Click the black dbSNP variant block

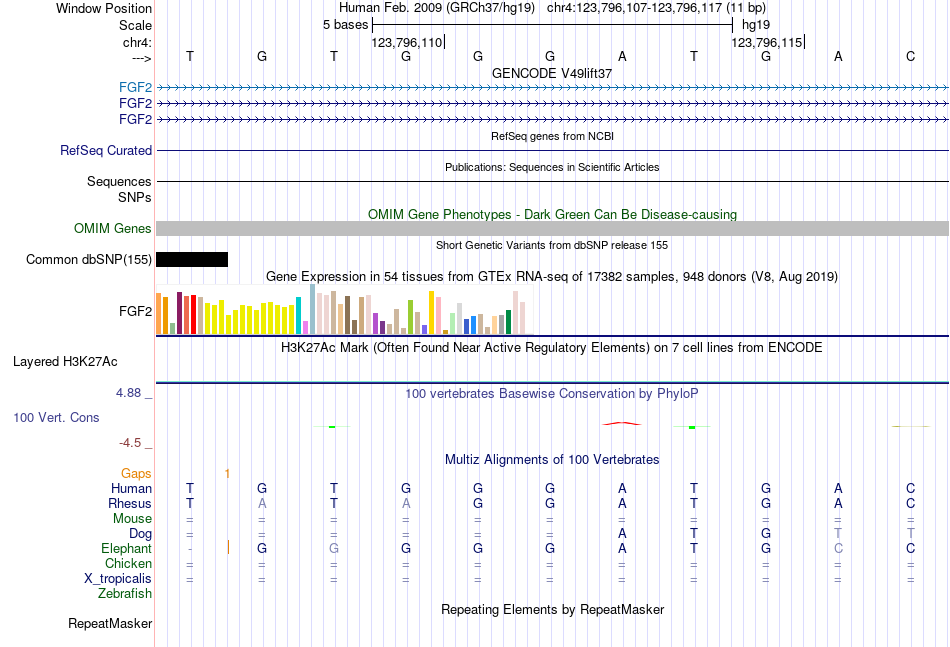[x=192, y=259]
